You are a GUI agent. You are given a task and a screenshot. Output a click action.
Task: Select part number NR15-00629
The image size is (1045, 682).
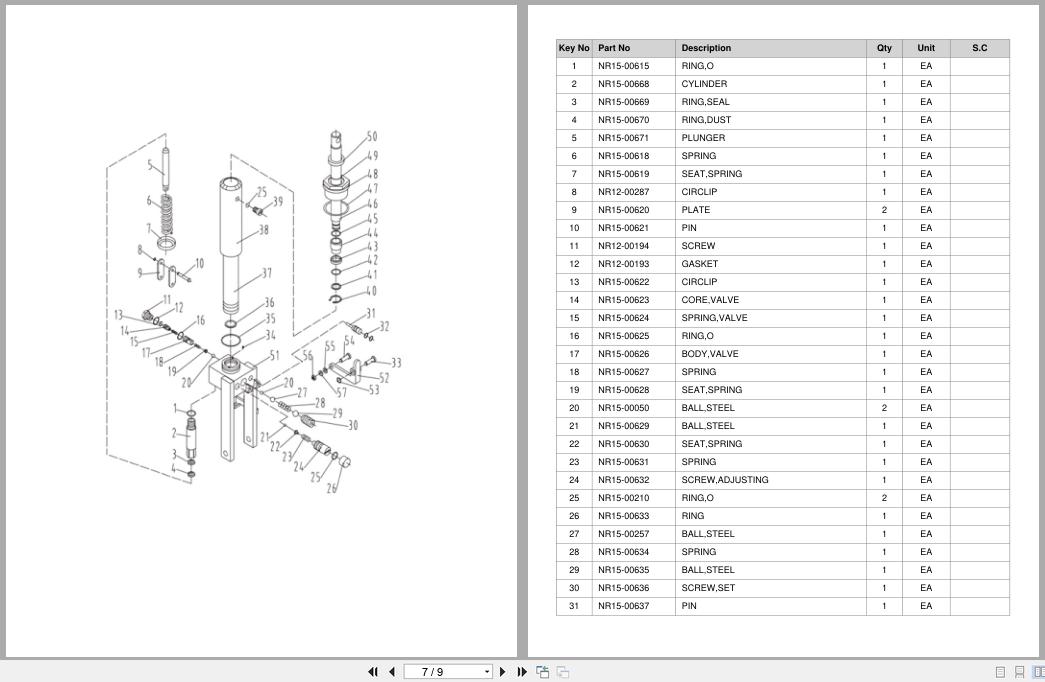623,426
